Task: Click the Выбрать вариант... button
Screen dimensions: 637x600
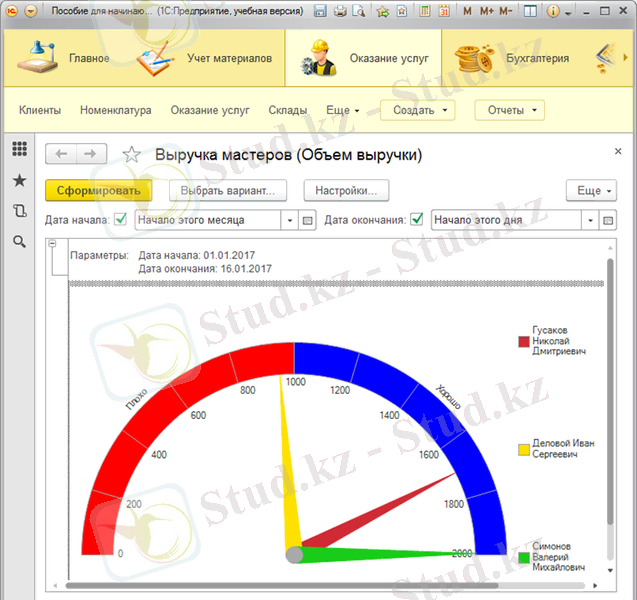Action: 228,191
